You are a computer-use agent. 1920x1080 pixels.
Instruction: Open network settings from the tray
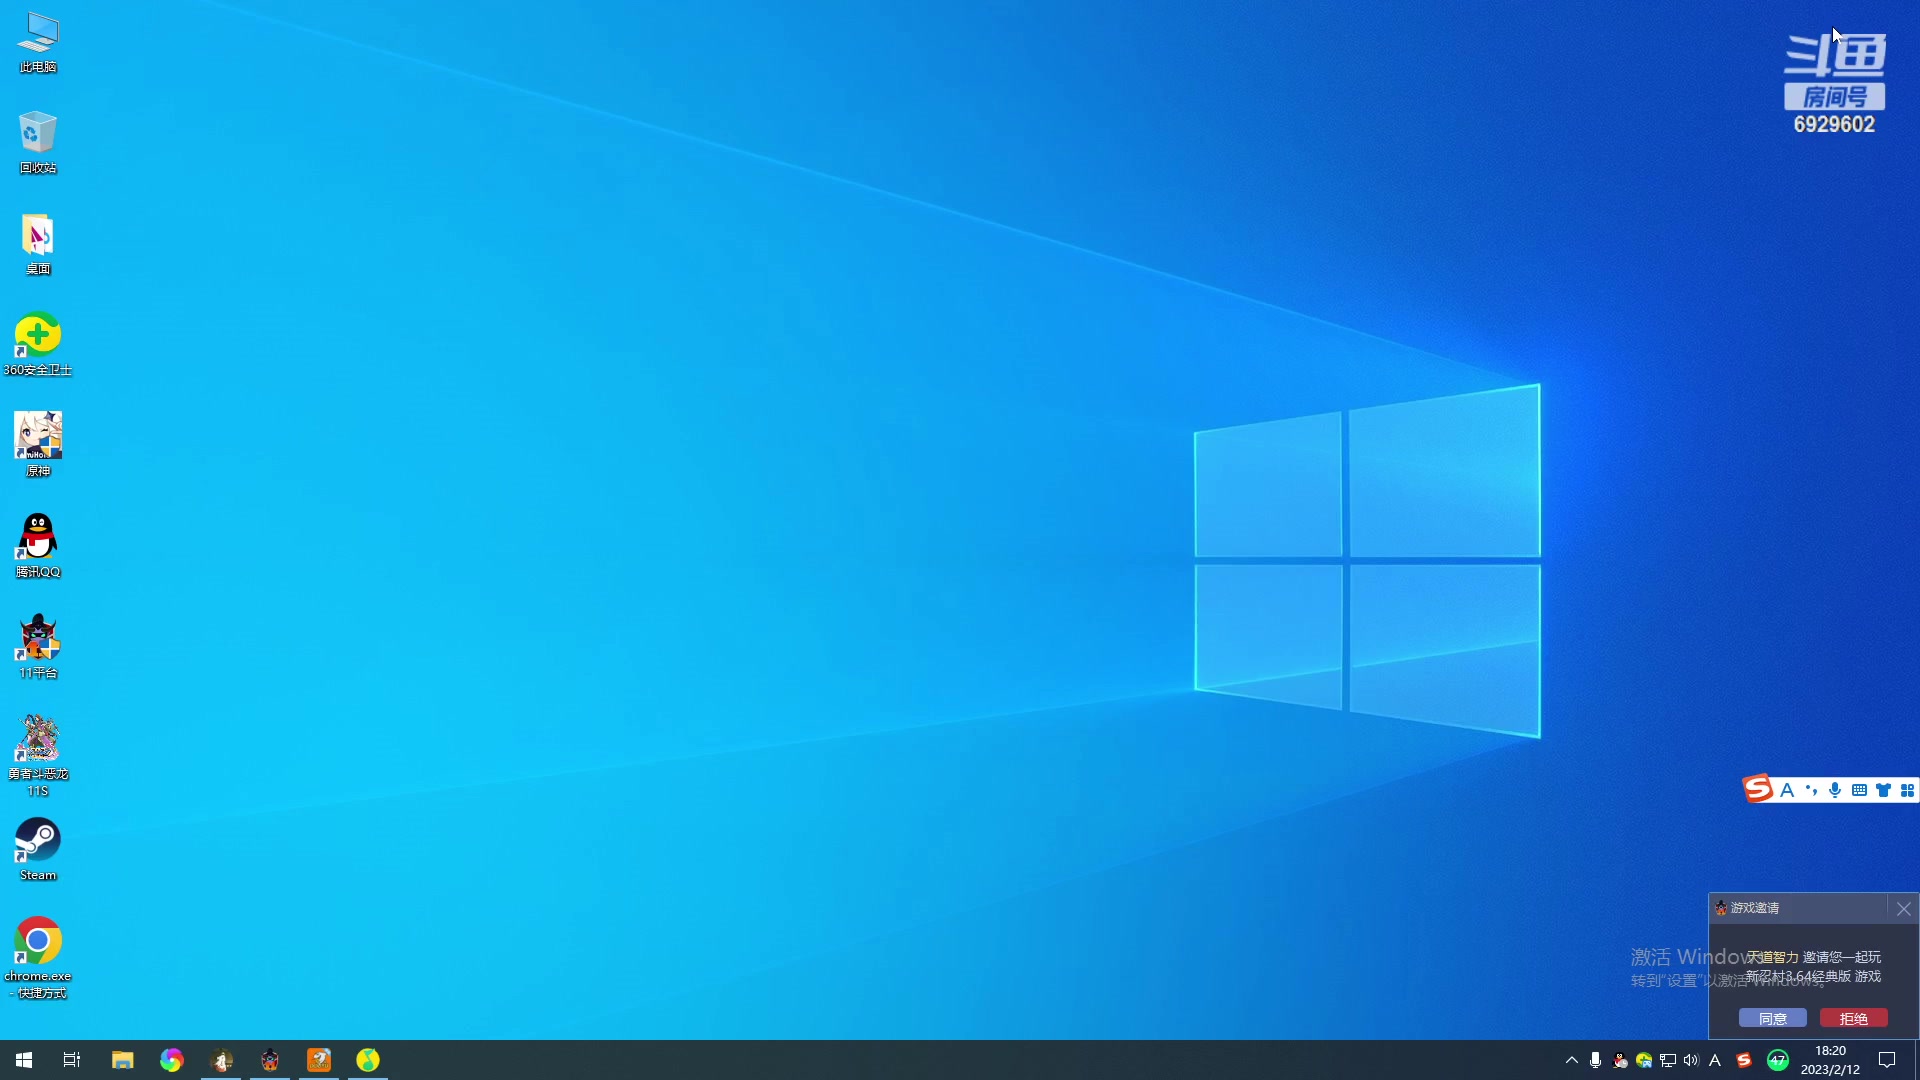1668,1060
